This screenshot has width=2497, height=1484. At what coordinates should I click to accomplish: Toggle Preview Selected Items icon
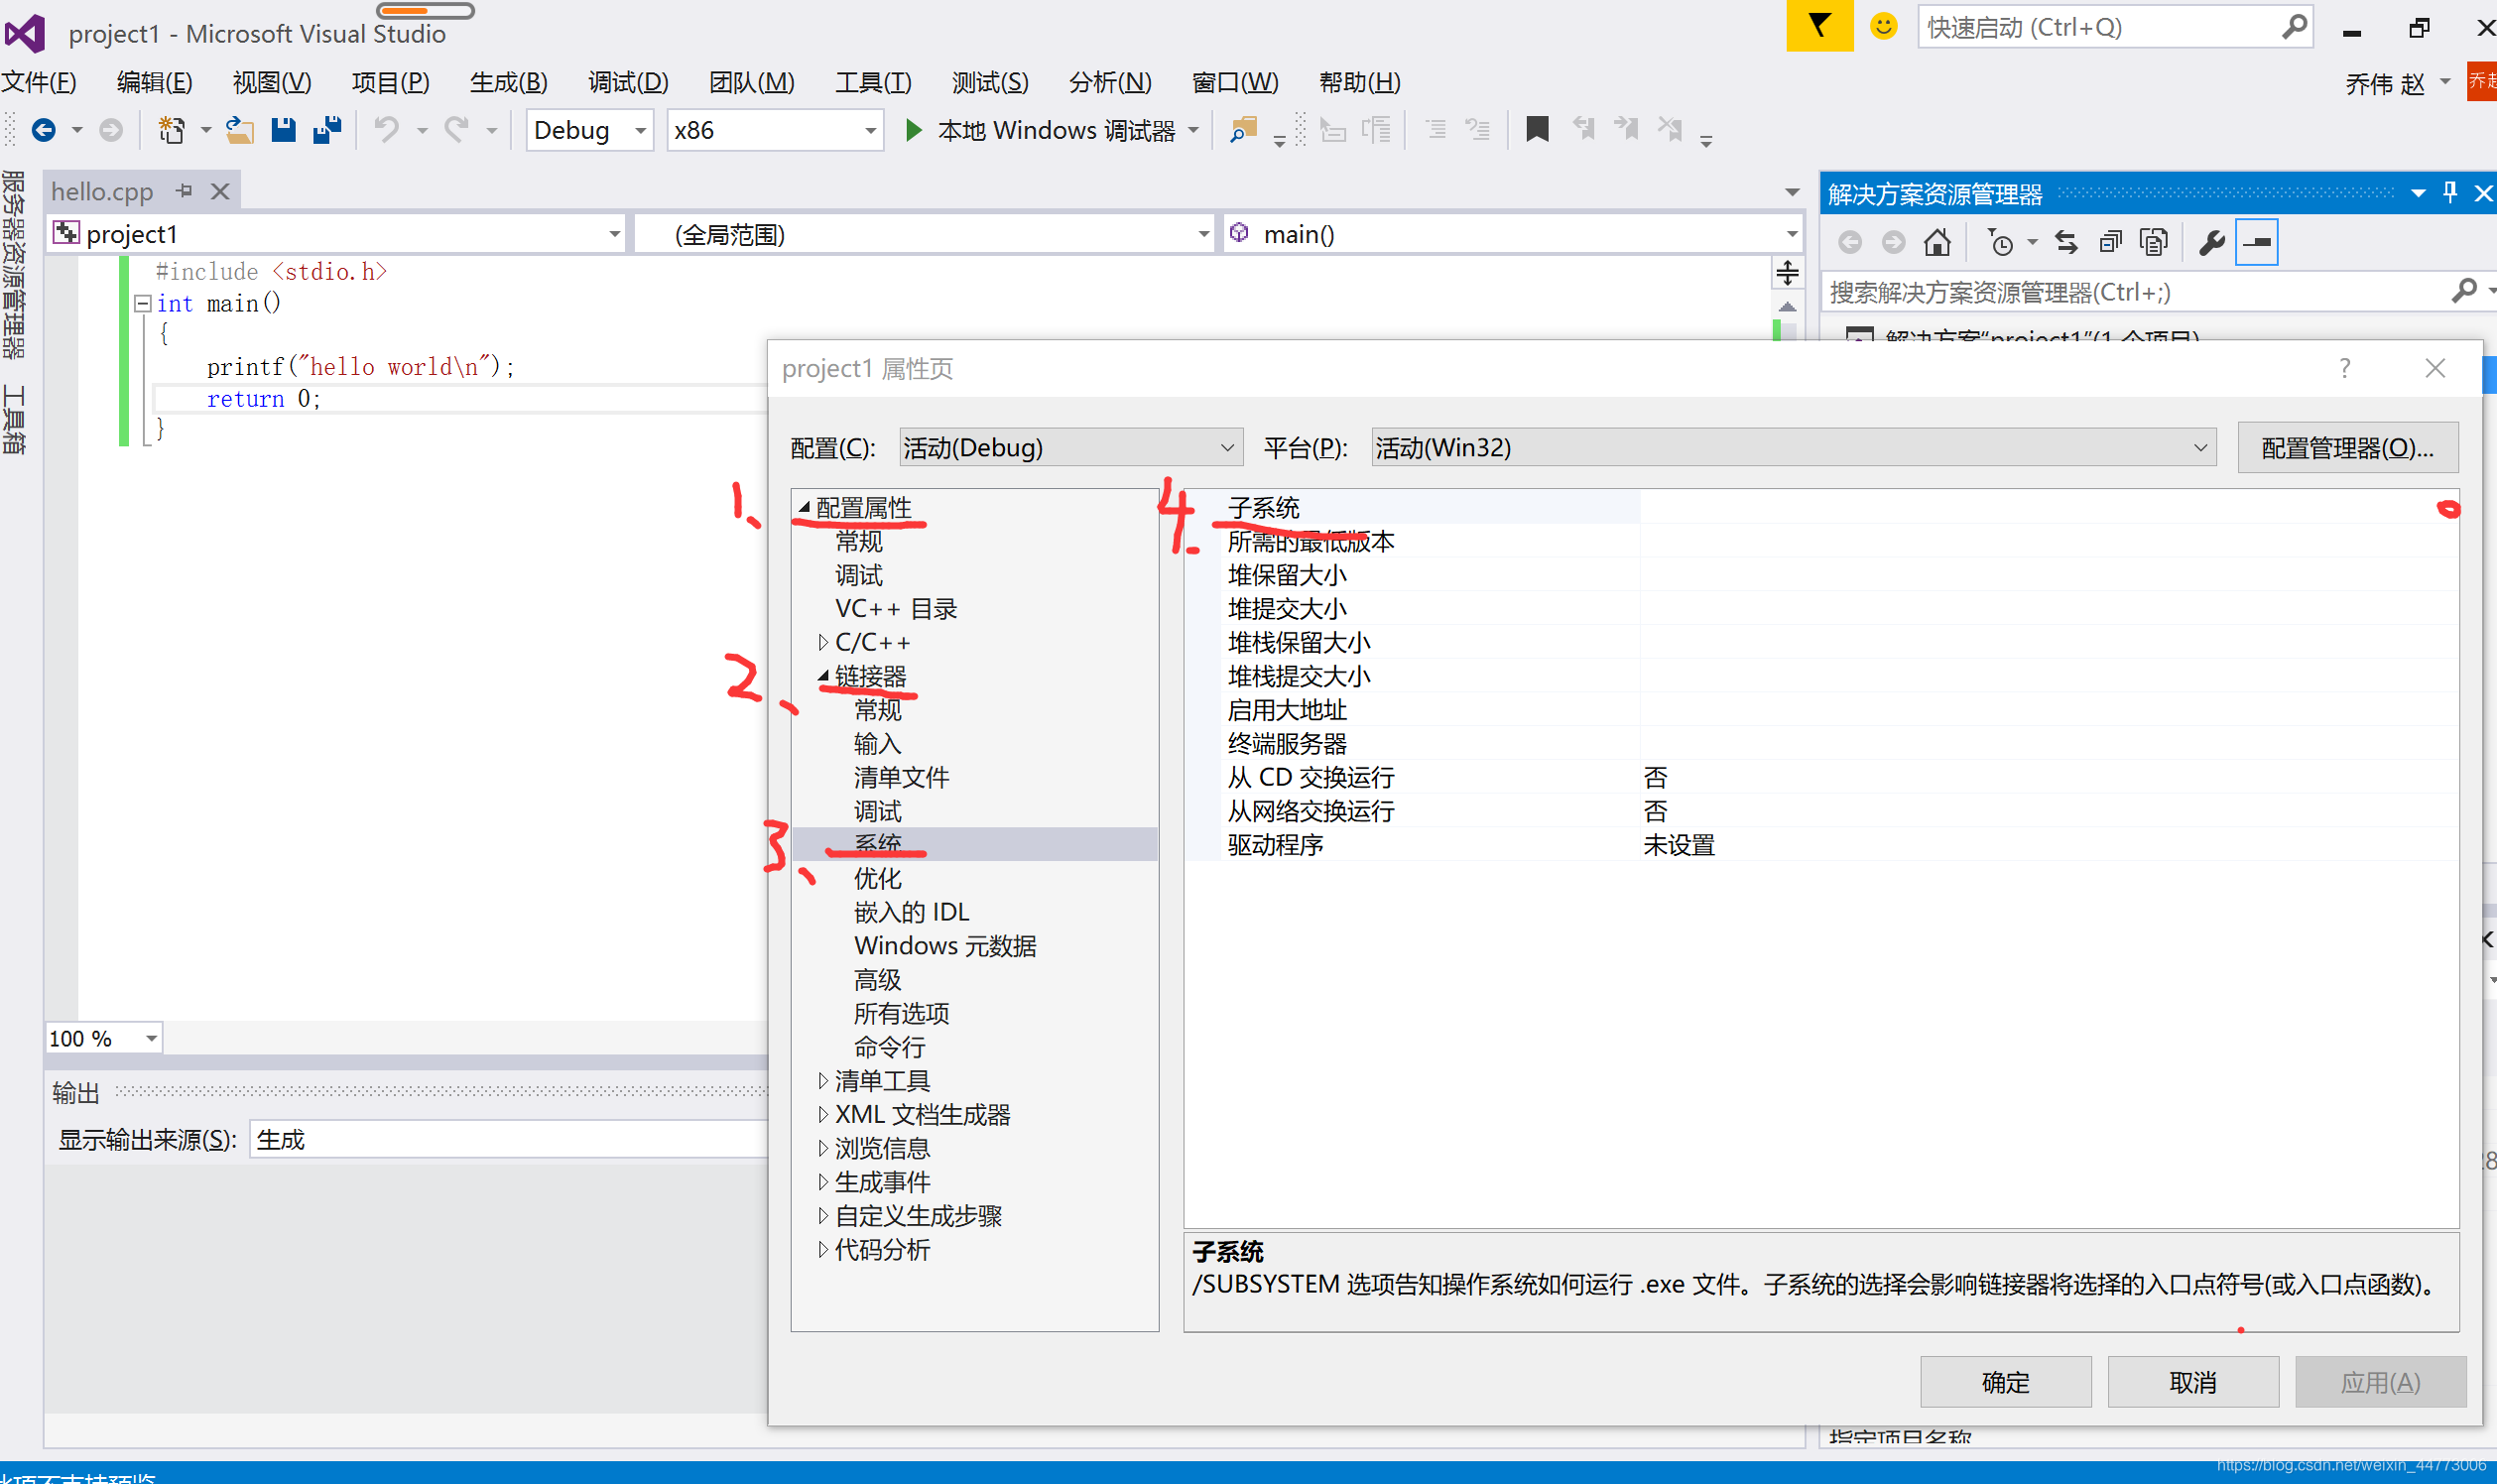2257,242
